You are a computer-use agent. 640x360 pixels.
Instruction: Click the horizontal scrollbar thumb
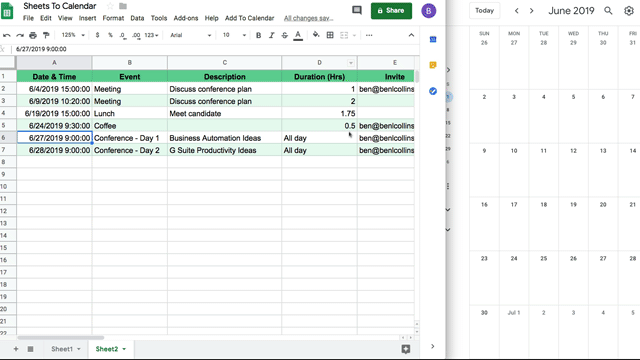60,338
